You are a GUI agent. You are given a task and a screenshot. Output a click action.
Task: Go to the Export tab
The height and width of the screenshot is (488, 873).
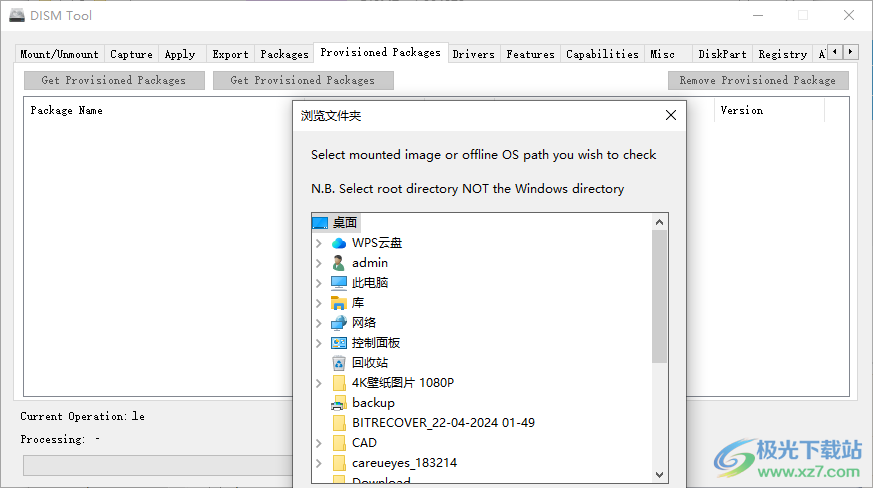(x=230, y=54)
